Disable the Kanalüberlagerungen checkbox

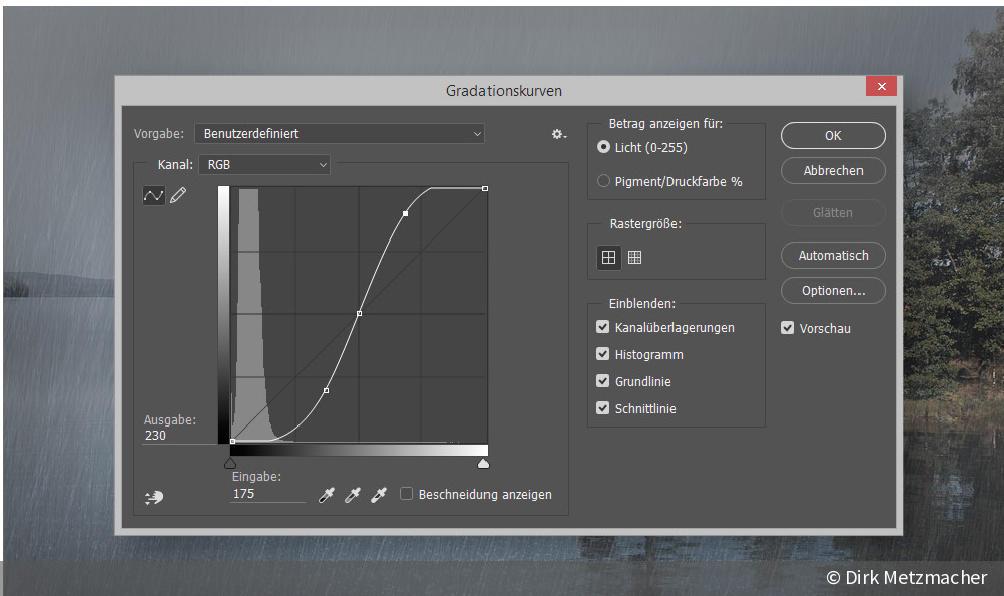[602, 327]
